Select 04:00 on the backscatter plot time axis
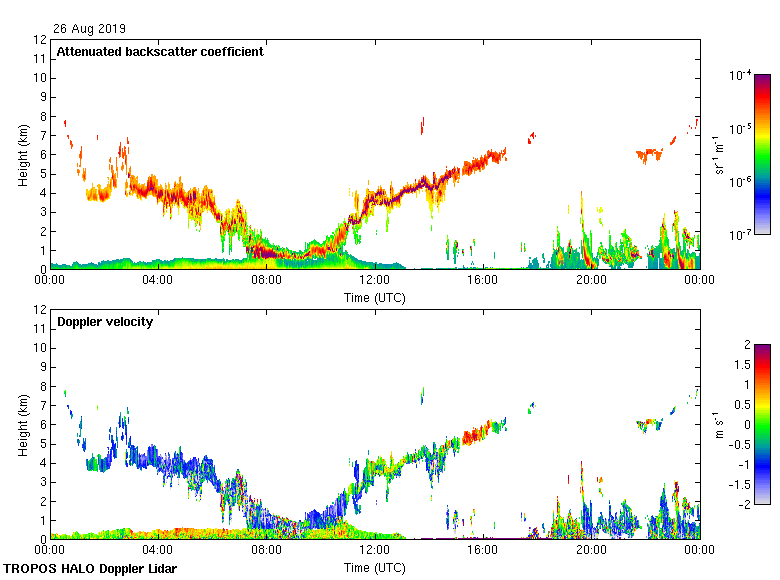 158,281
